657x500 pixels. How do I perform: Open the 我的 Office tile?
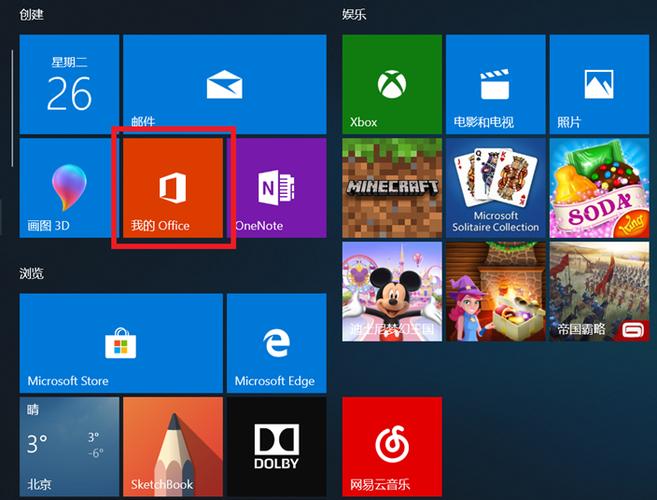pos(172,188)
